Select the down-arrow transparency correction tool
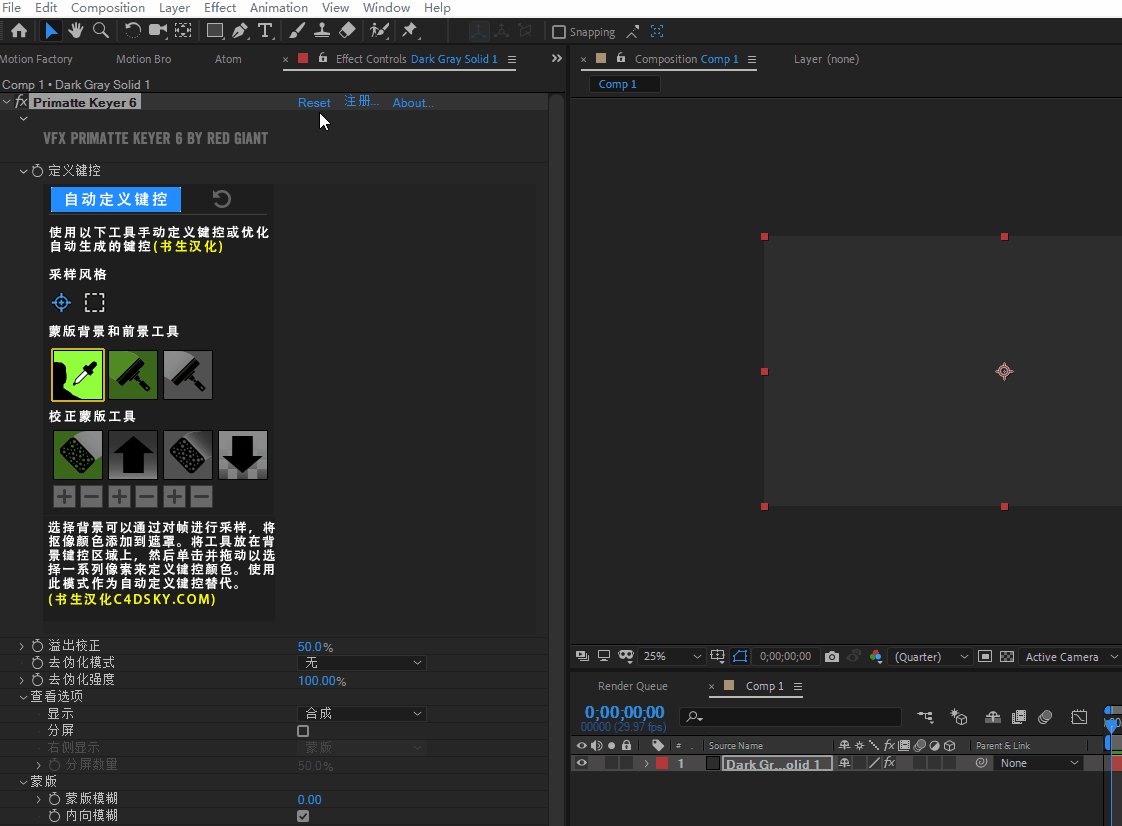Screen dimensions: 1122x826 pyautogui.click(x=243, y=455)
